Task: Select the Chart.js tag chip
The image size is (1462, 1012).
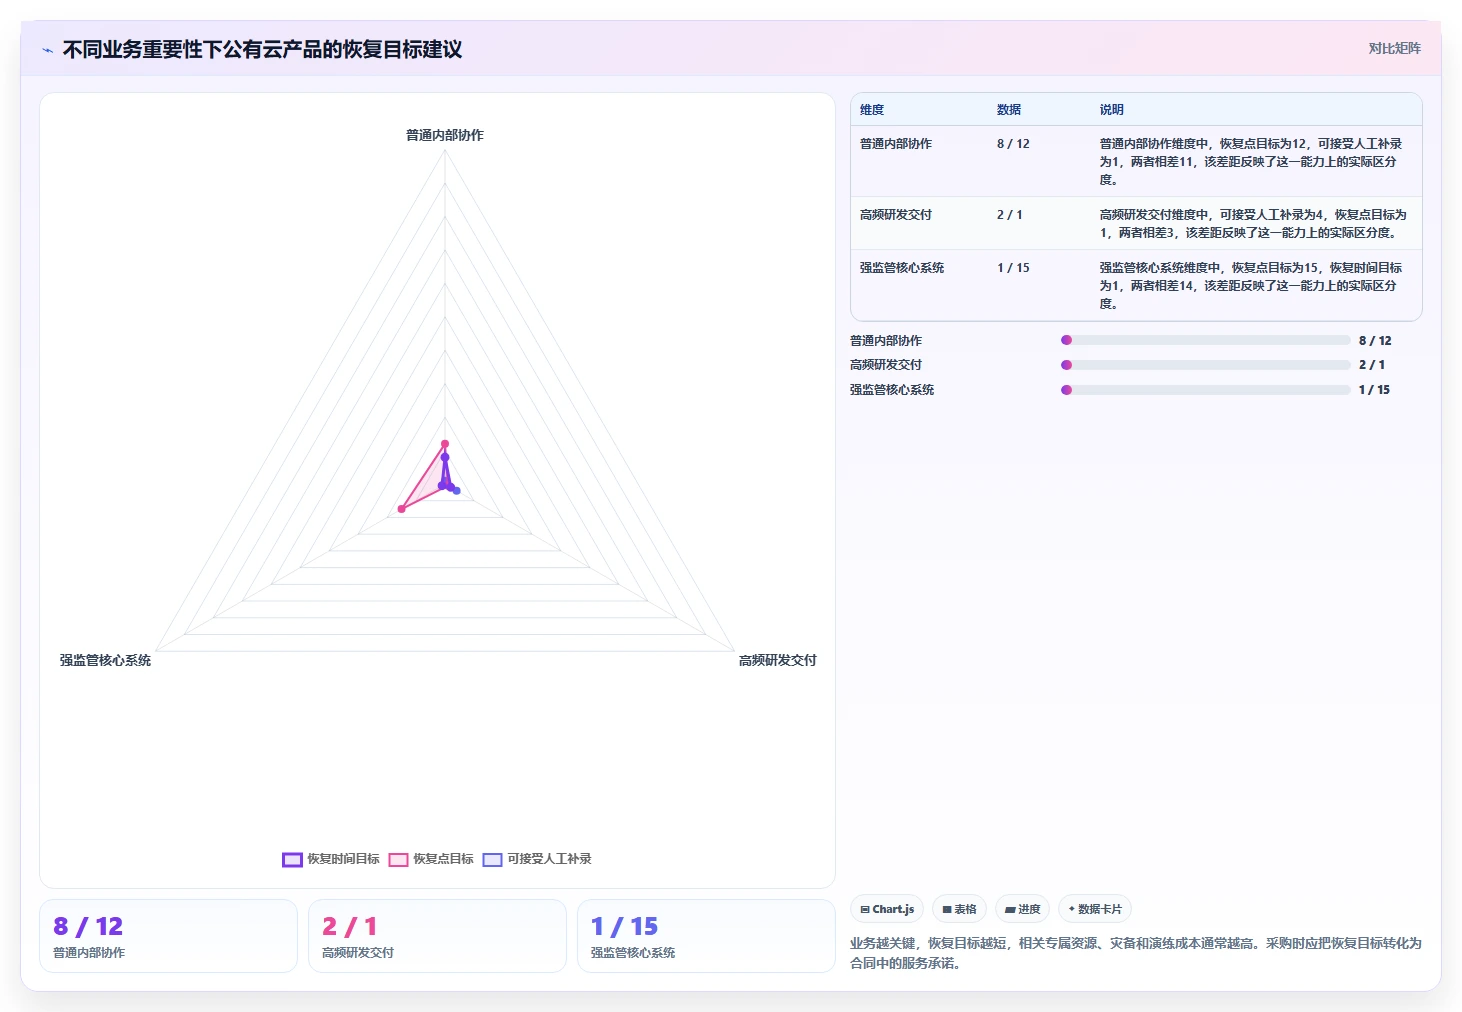Action: click(x=887, y=909)
